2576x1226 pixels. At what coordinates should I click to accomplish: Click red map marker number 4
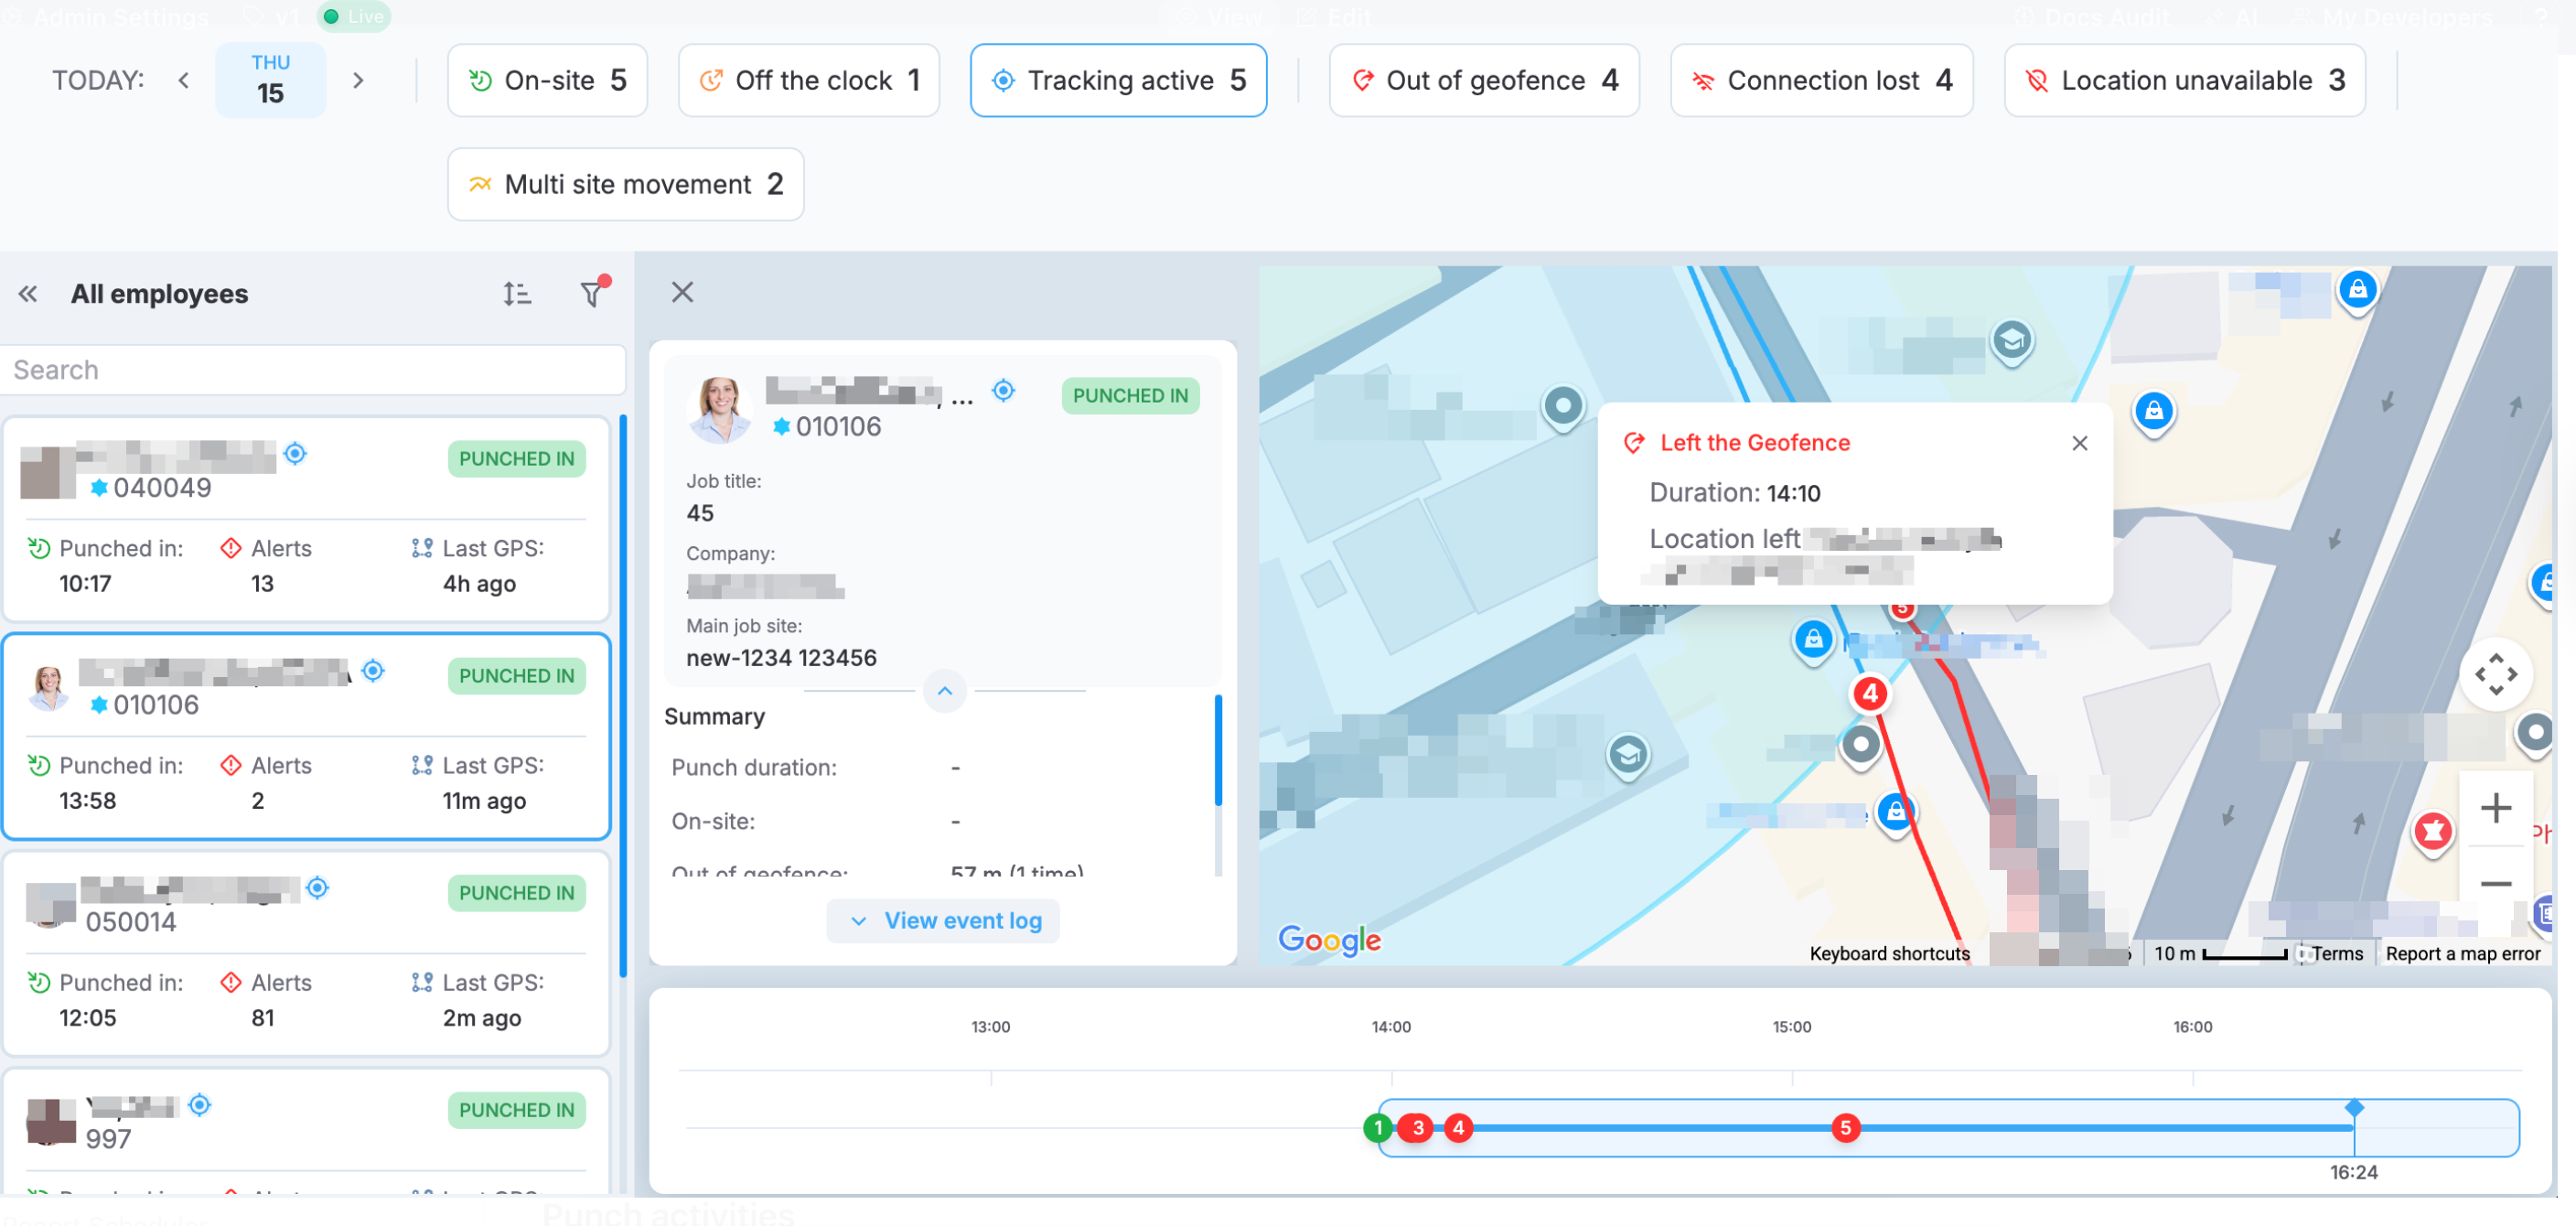pos(1868,694)
